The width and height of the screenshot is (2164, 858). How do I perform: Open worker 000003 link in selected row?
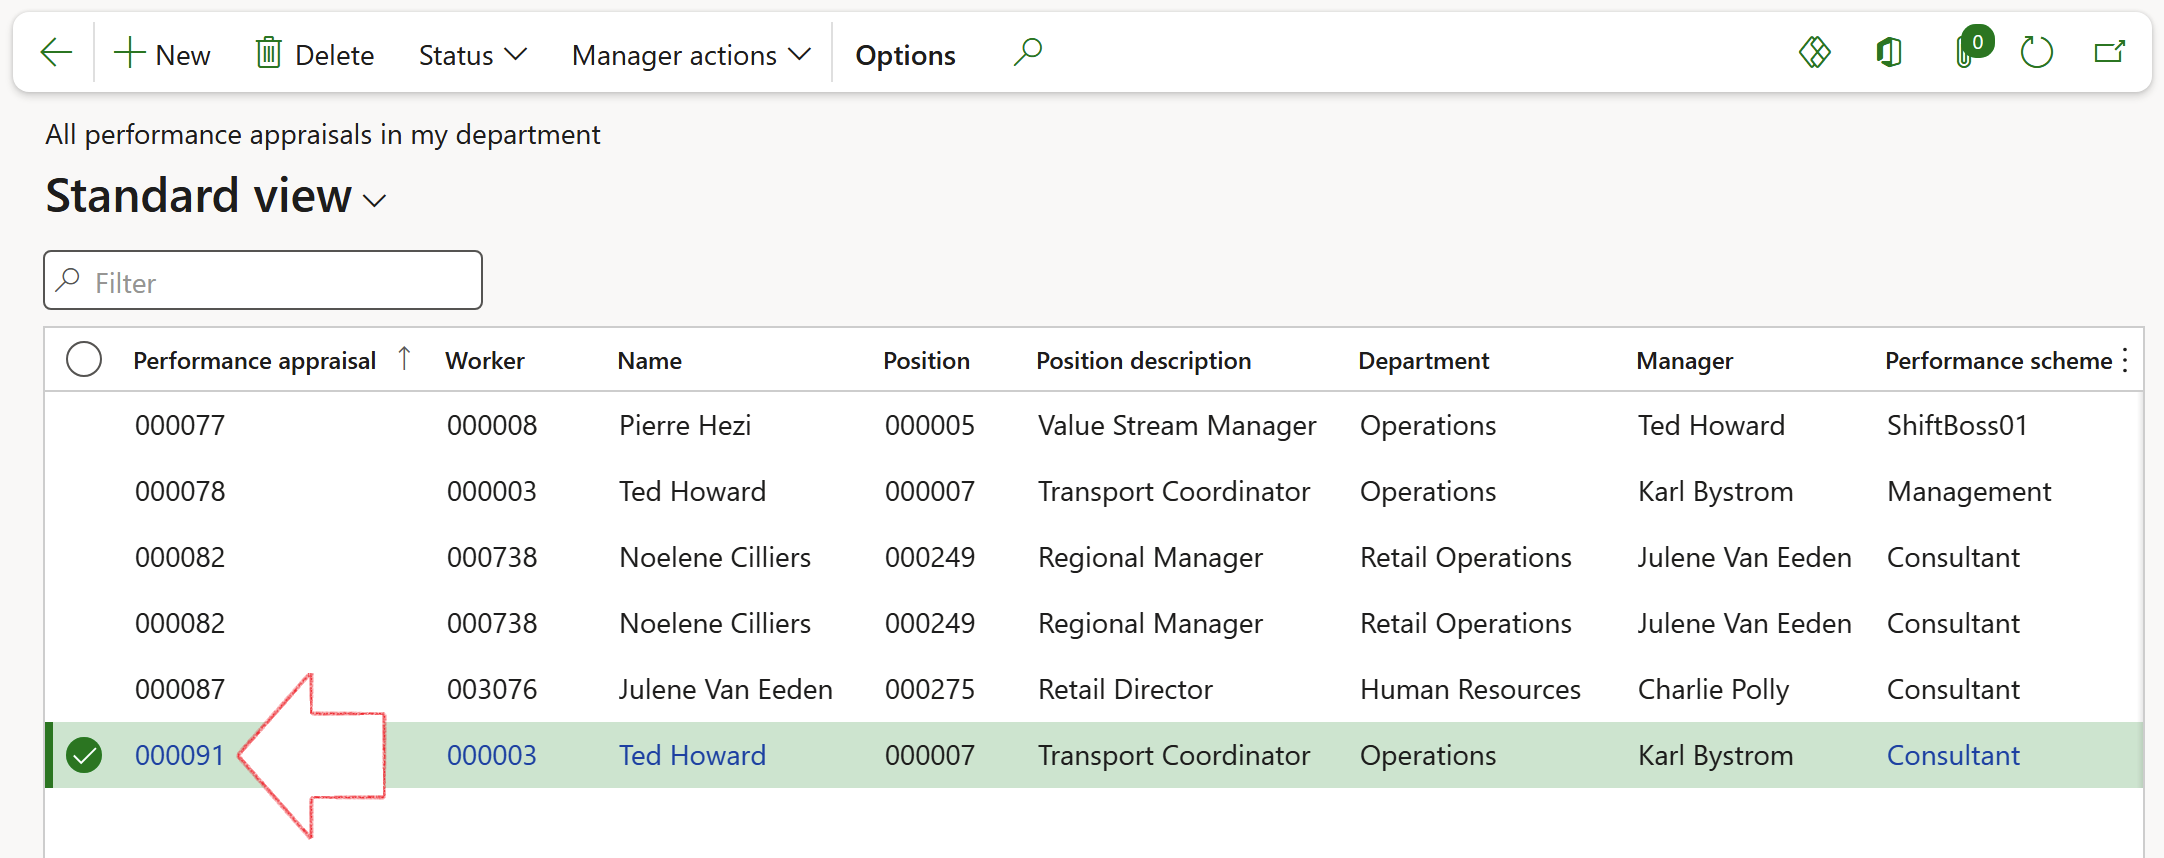[x=491, y=755]
